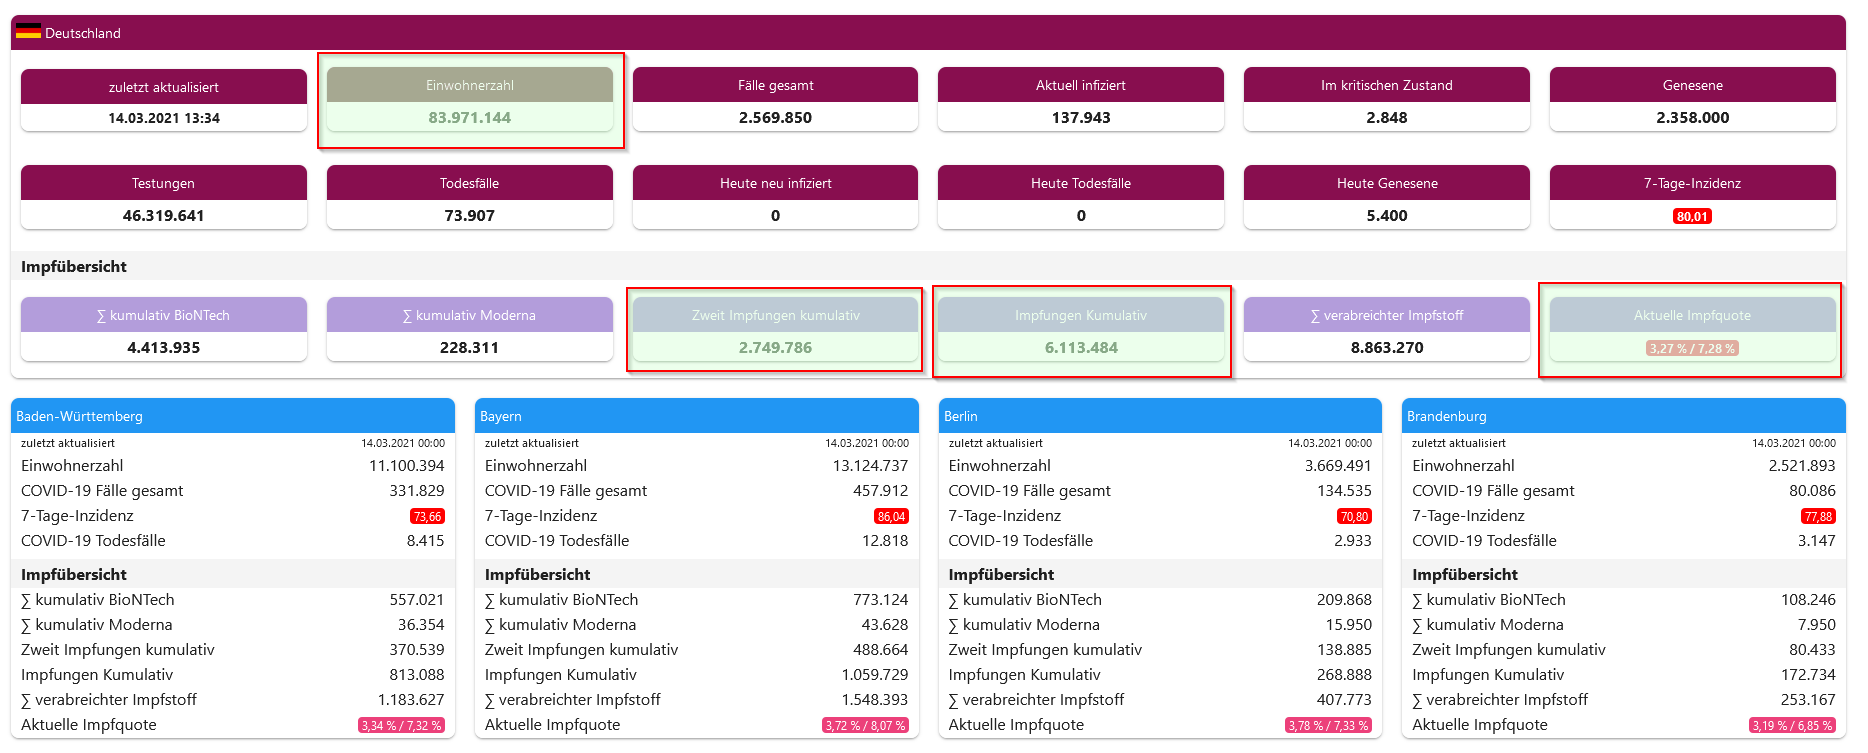The height and width of the screenshot is (753, 1868).
Task: Select the Heute neu infiziert card header
Action: (775, 183)
